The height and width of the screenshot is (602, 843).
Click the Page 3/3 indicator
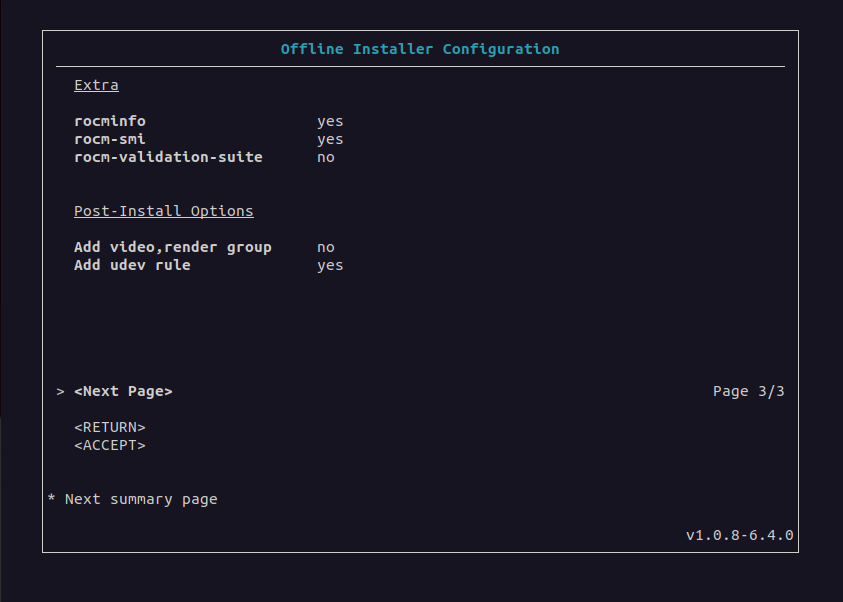click(x=748, y=391)
